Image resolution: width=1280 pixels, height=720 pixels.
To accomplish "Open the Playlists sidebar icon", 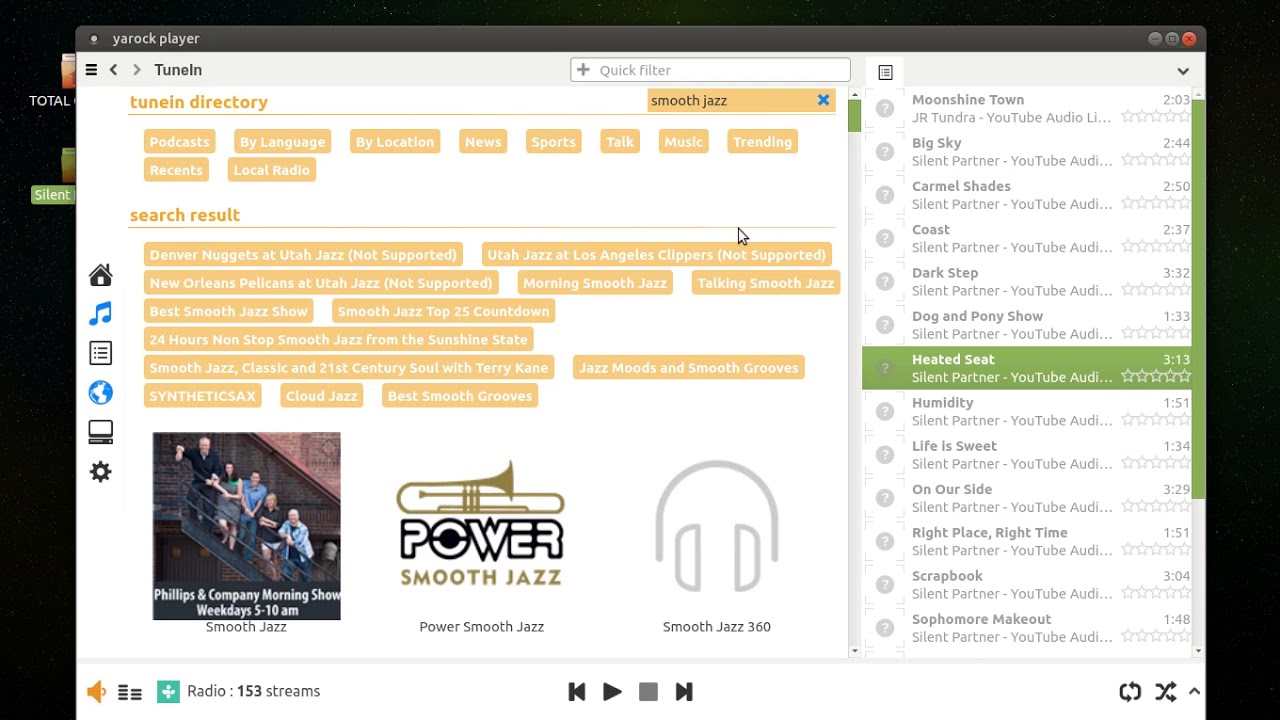I will pyautogui.click(x=100, y=353).
